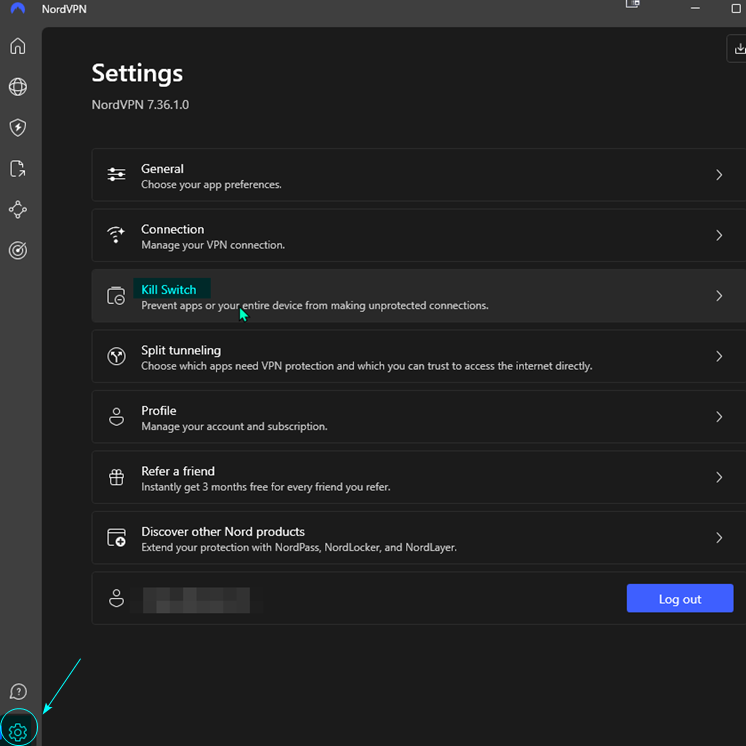Maximize the NordVPN window
746x746 pixels.
point(736,8)
